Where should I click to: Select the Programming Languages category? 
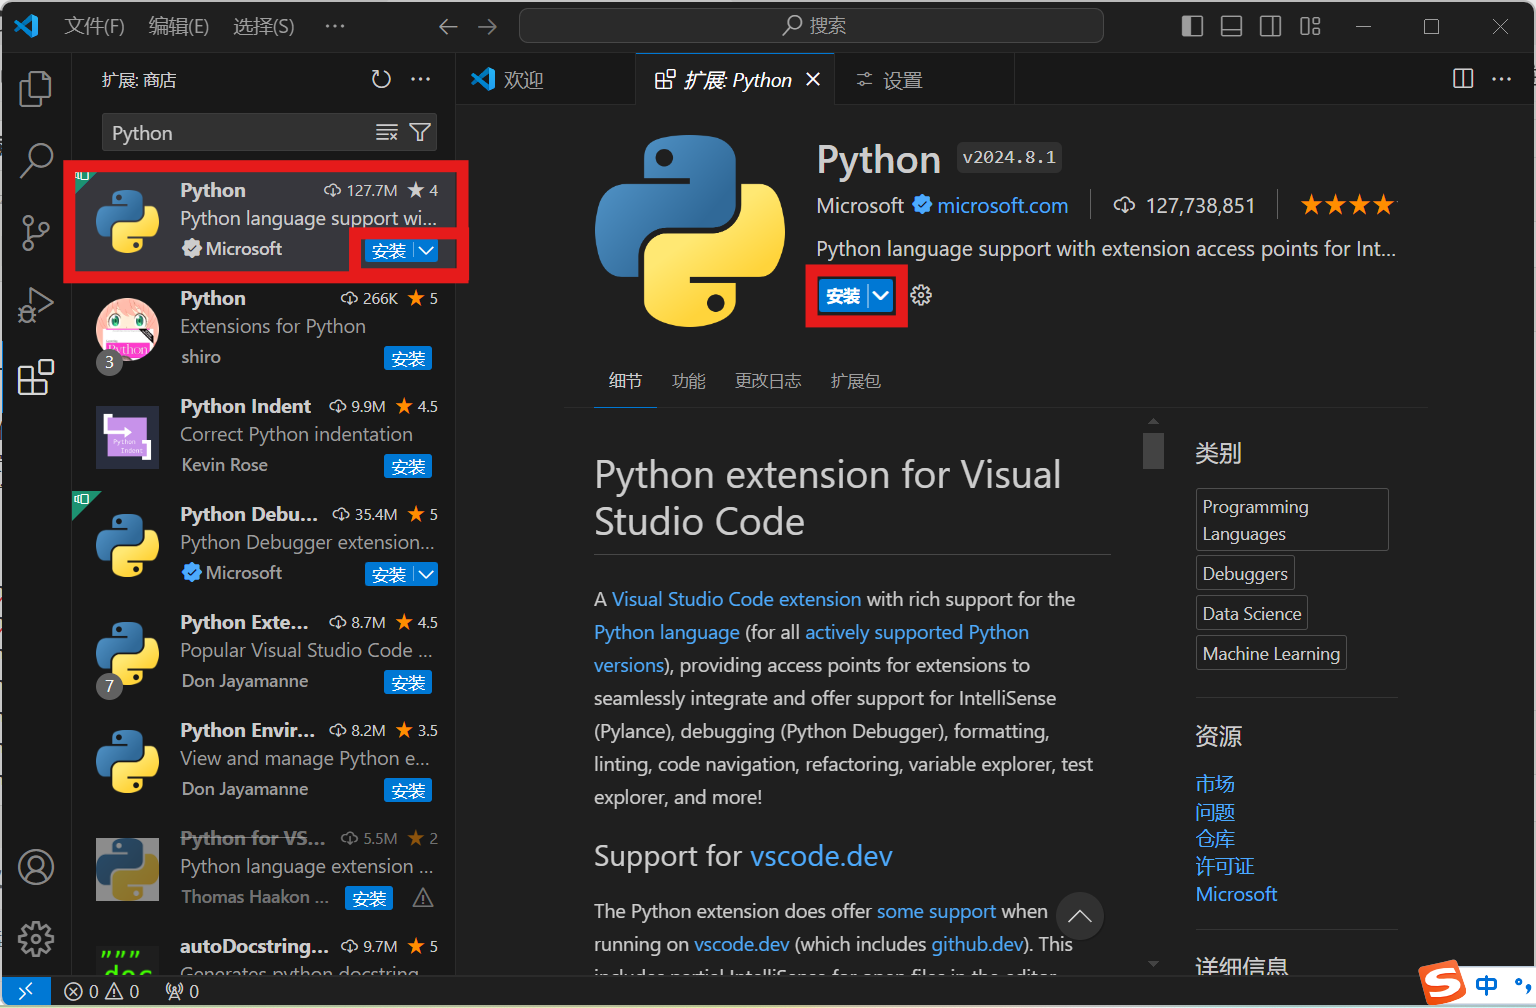pos(1292,520)
